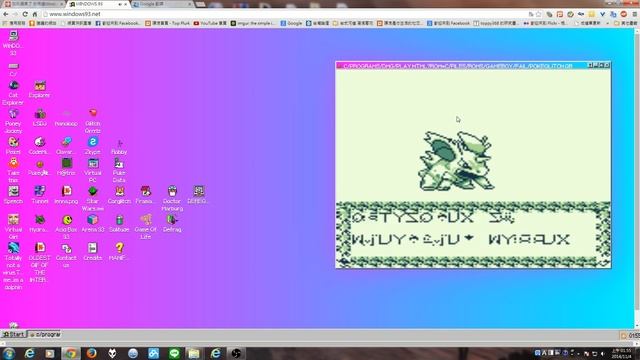The width and height of the screenshot is (640, 360).
Task: Open the Doctor Marburg icon
Action: tap(172, 199)
